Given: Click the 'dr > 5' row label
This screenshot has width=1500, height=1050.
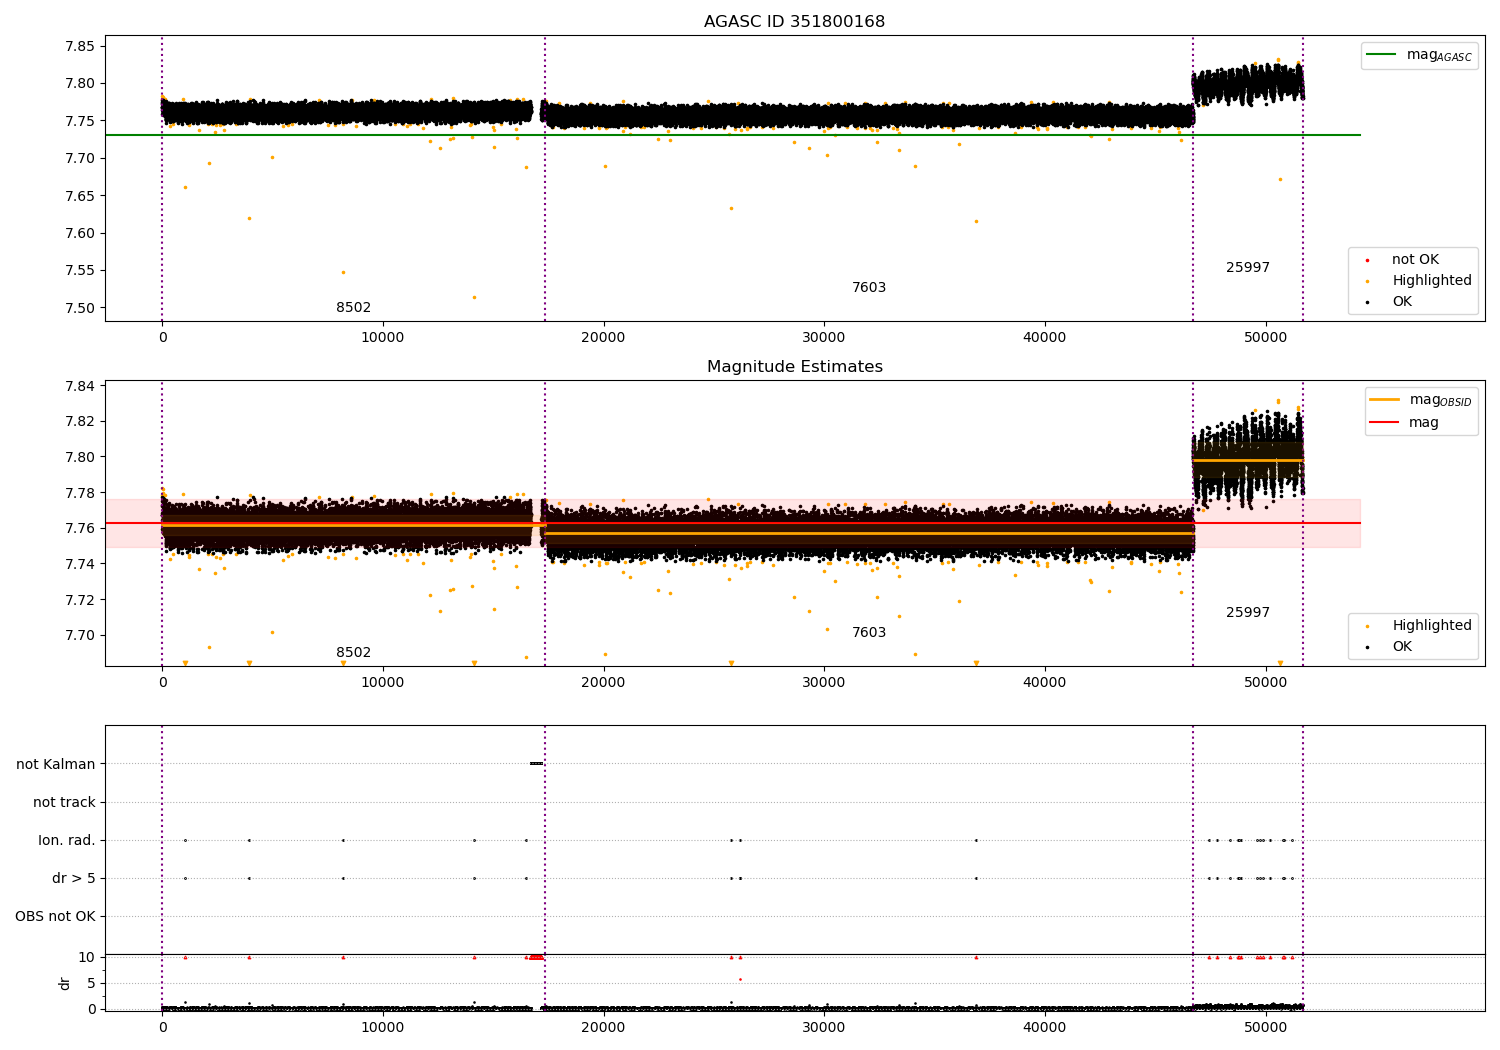Looking at the screenshot, I should (74, 878).
